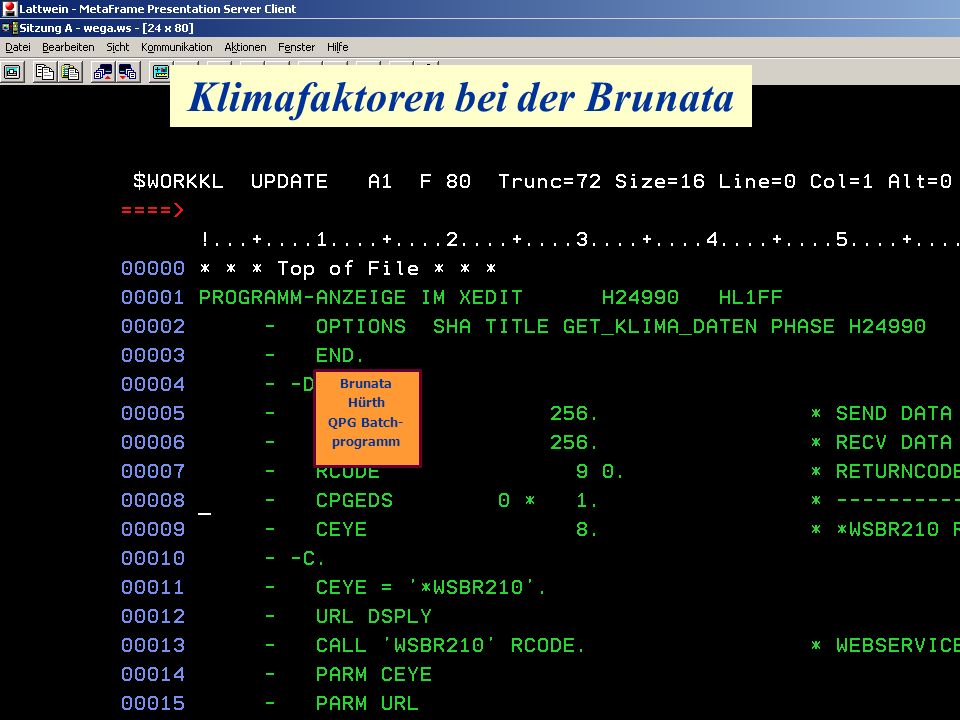
Task: Click the send file to host icon
Action: pyautogui.click(x=103, y=72)
